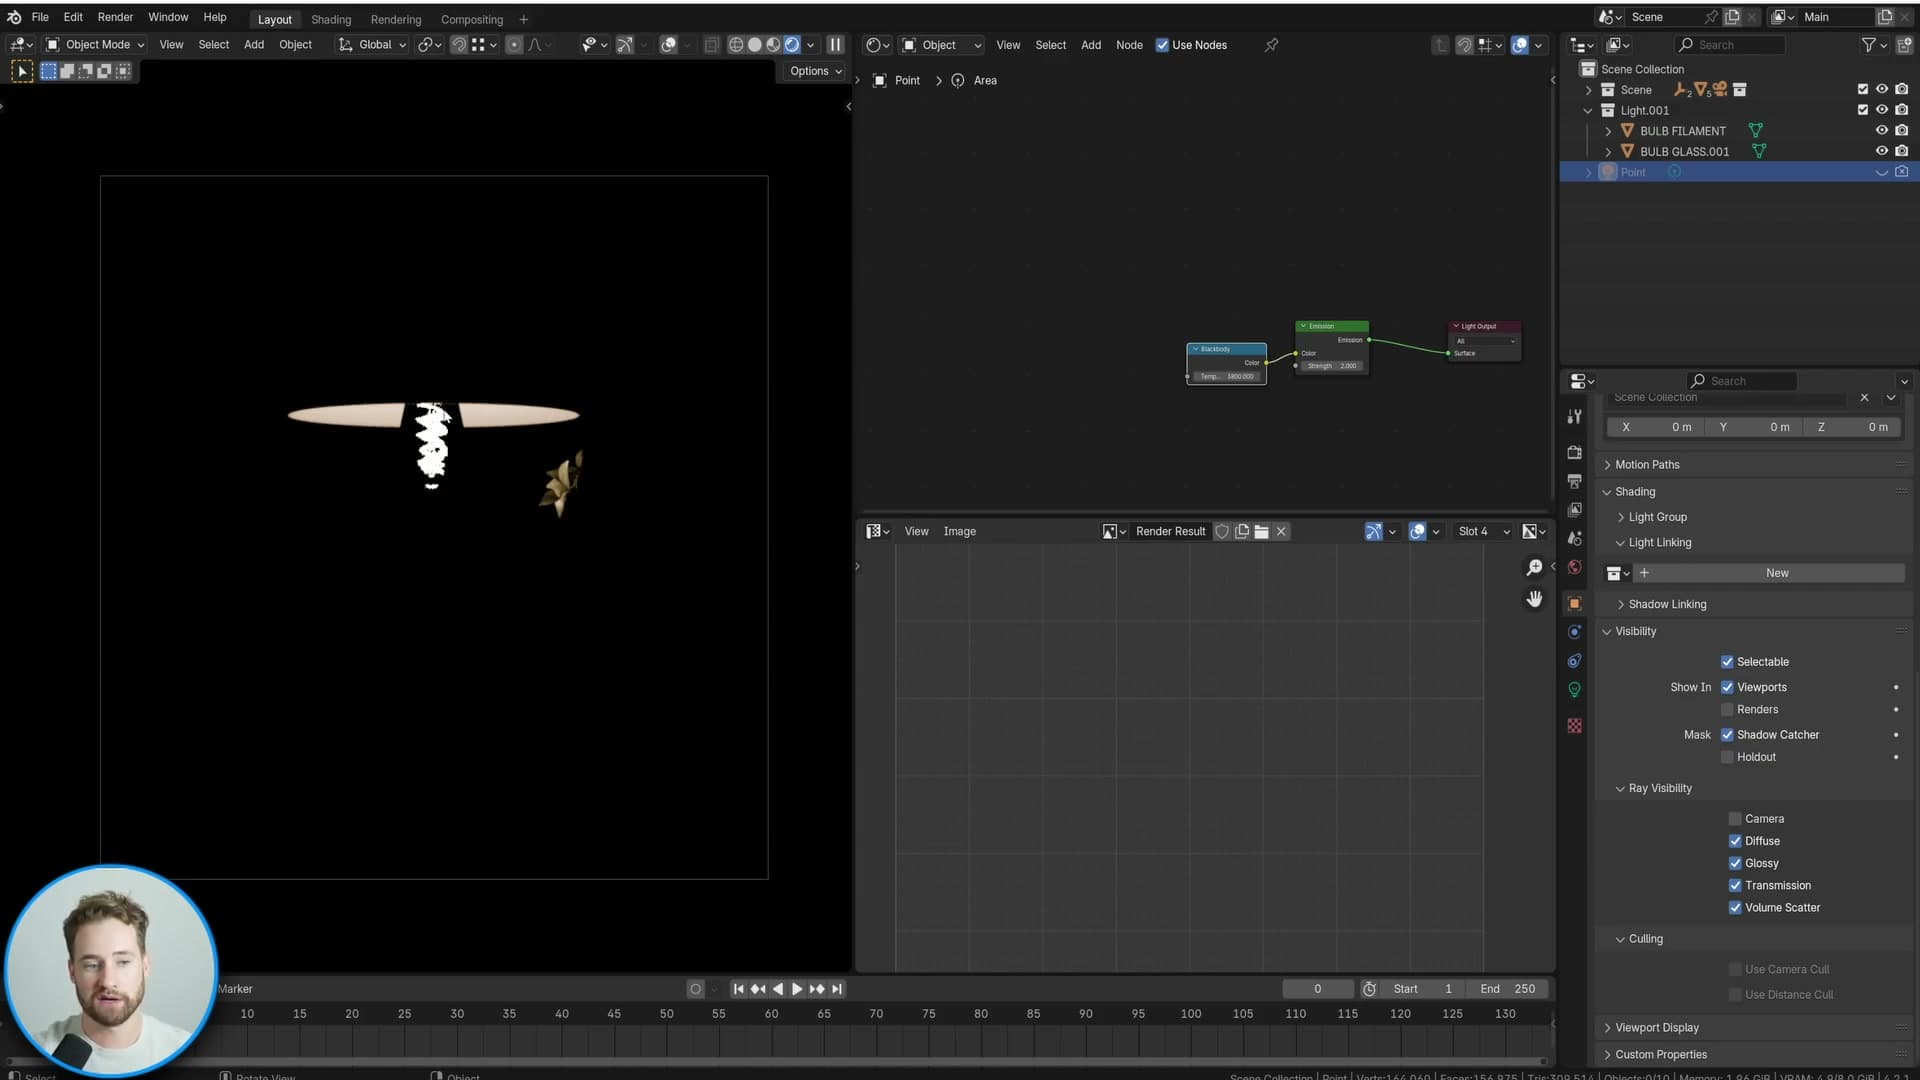Open the Scene properties tab
Screen dimensions: 1920x1080
tap(1575, 538)
